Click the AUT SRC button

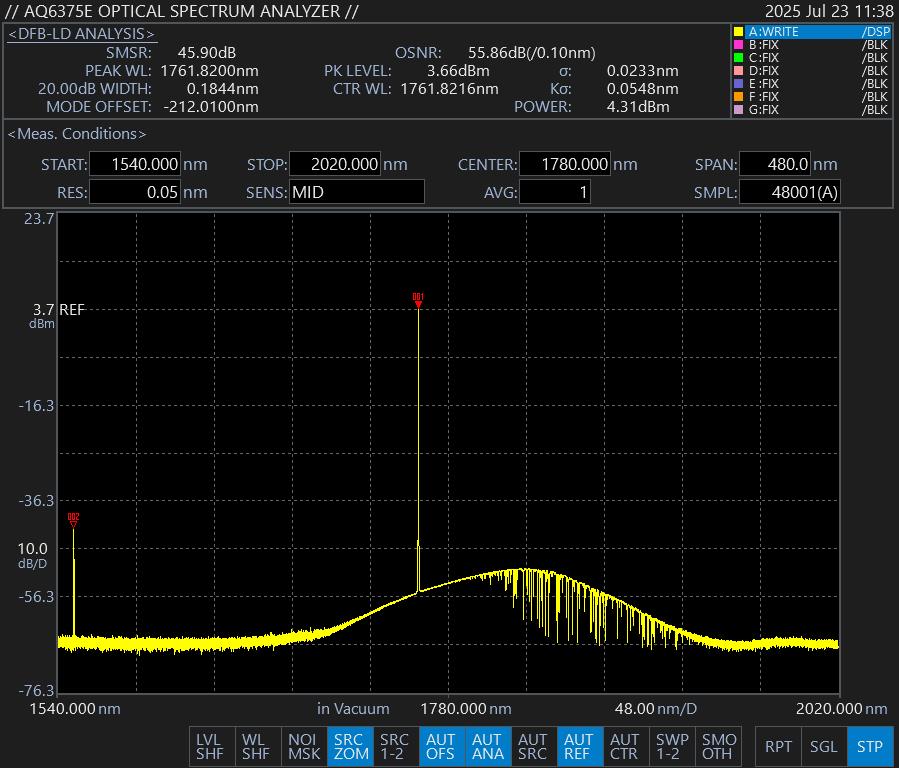pos(532,746)
